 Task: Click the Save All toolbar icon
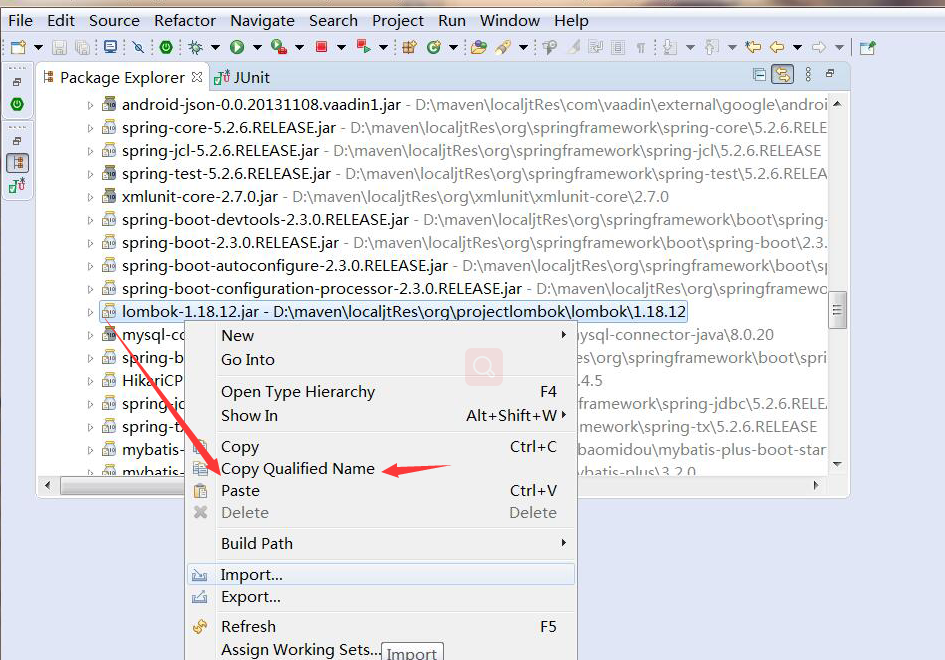coord(82,47)
